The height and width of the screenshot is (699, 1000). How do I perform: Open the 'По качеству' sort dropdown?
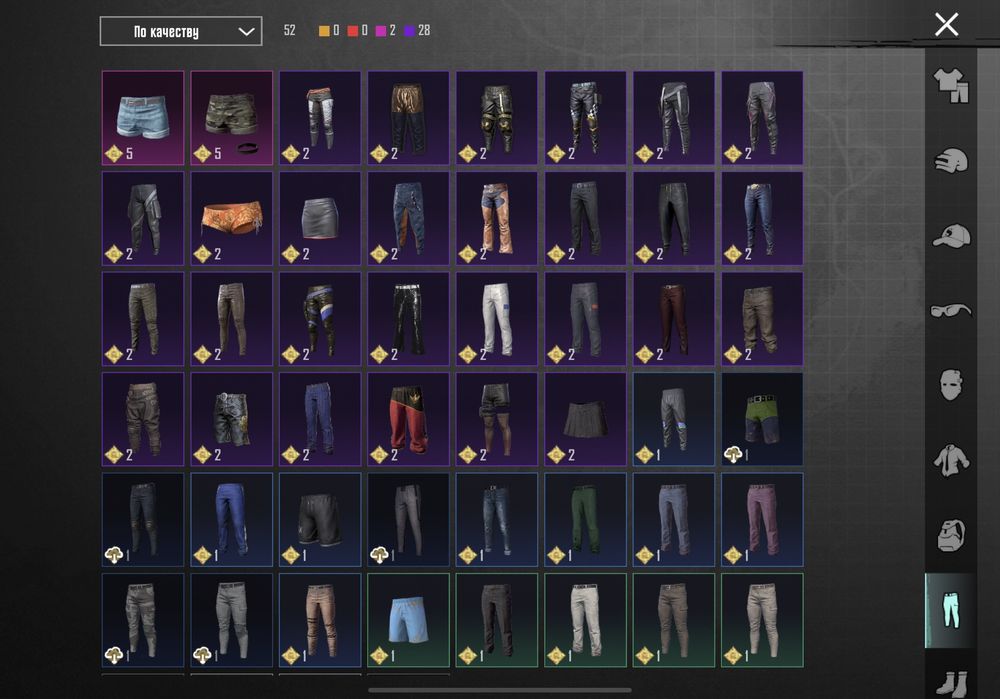pyautogui.click(x=180, y=31)
